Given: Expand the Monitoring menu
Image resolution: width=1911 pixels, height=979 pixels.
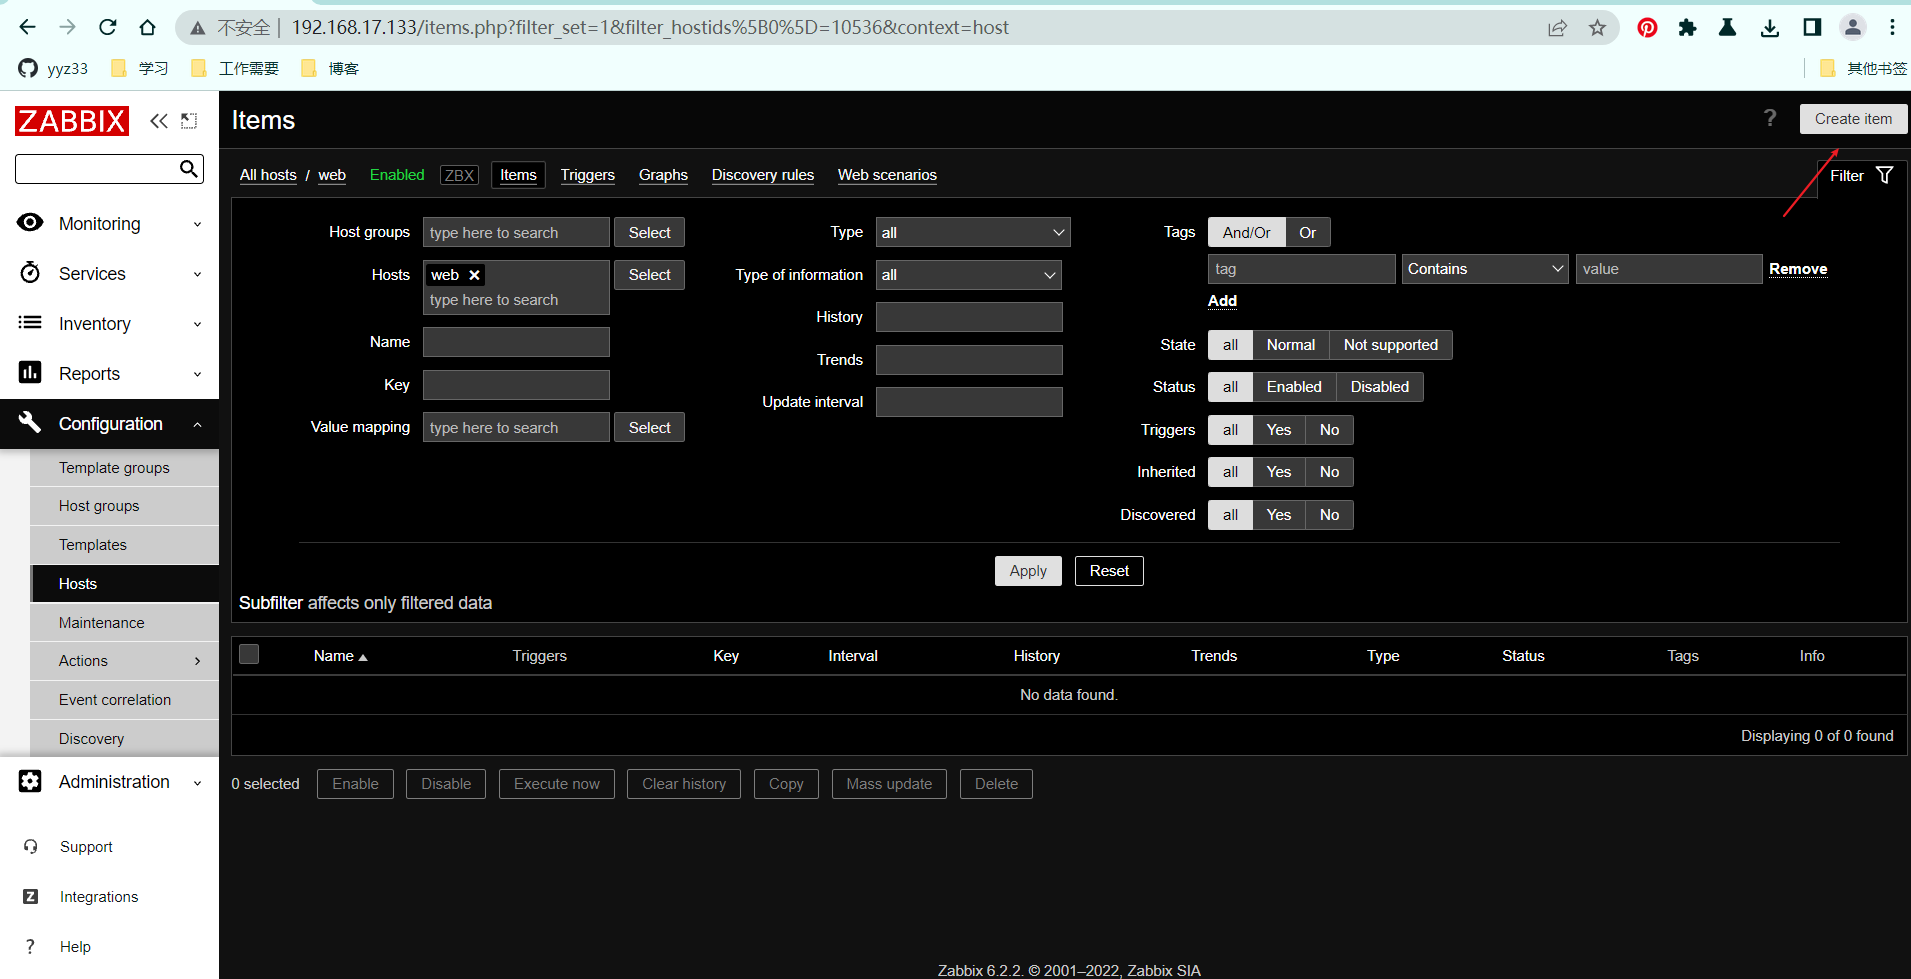Looking at the screenshot, I should point(197,224).
